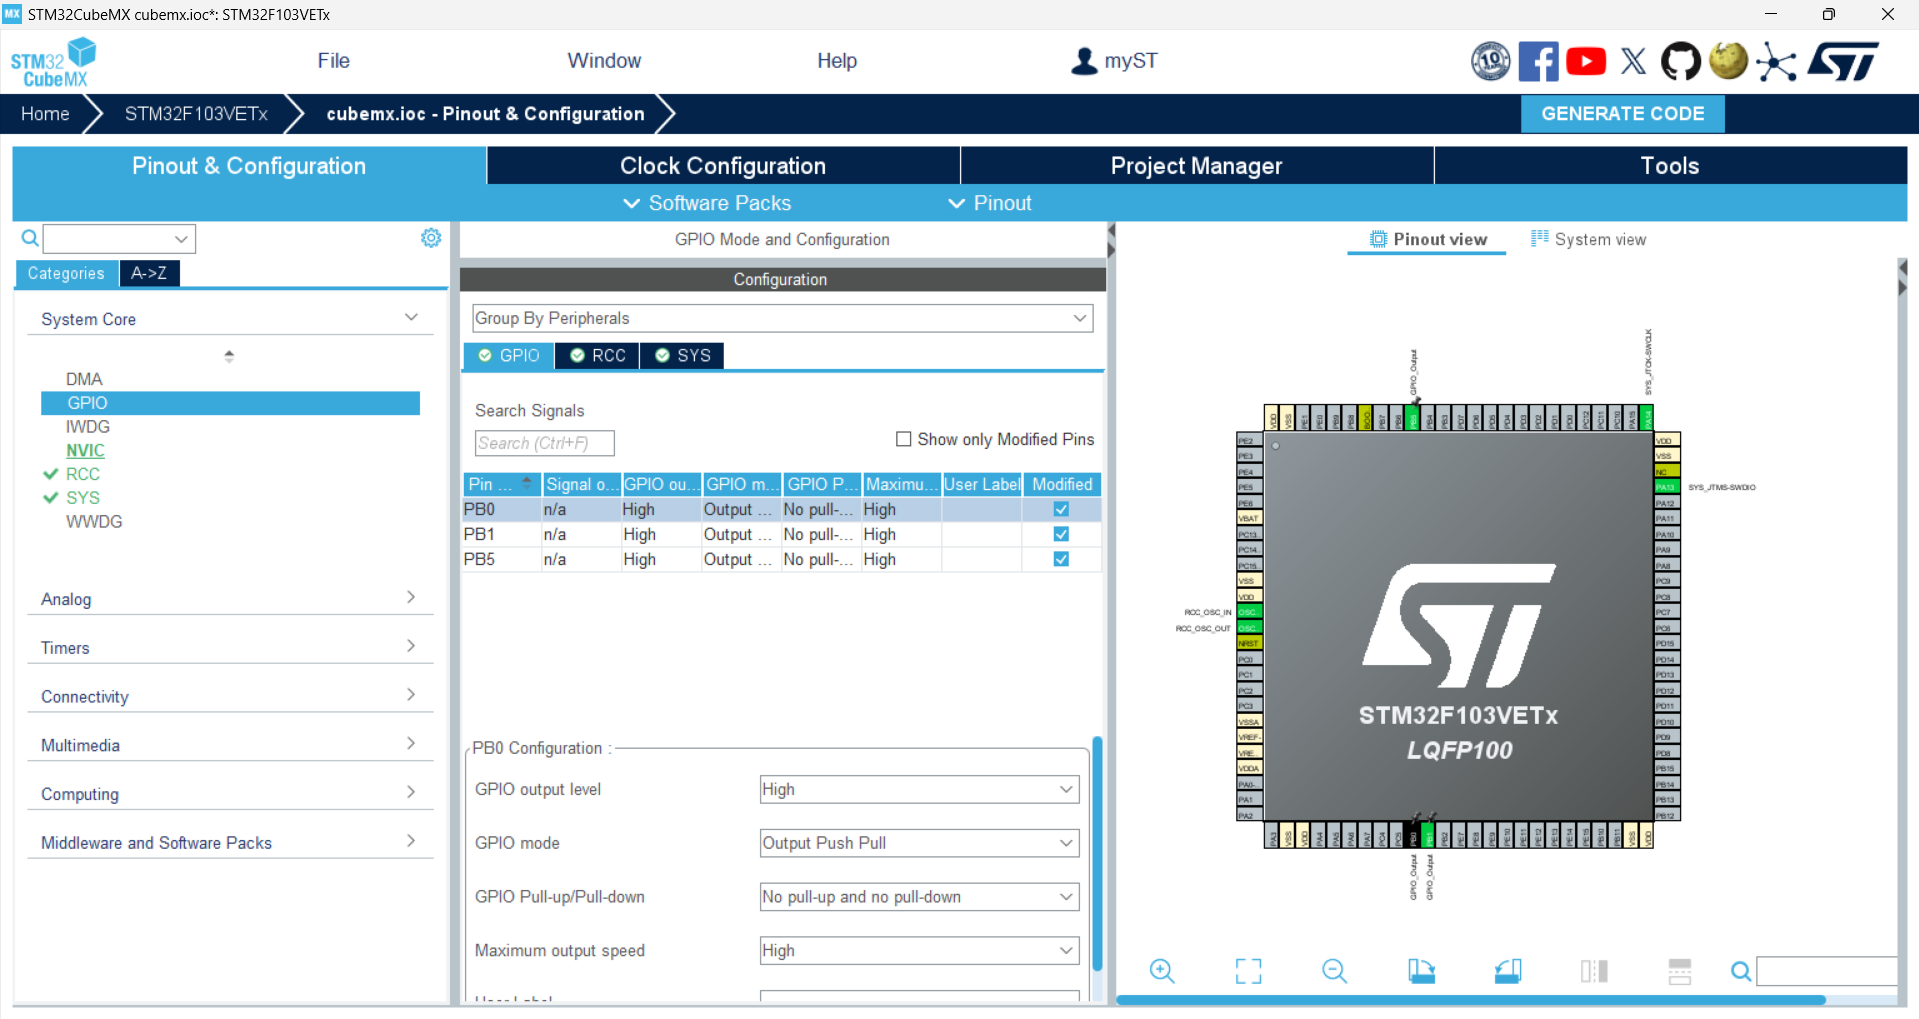Viewport: 1919px width, 1019px height.
Task: Collapse the GPIO panel using side arrows
Action: coord(1110,239)
